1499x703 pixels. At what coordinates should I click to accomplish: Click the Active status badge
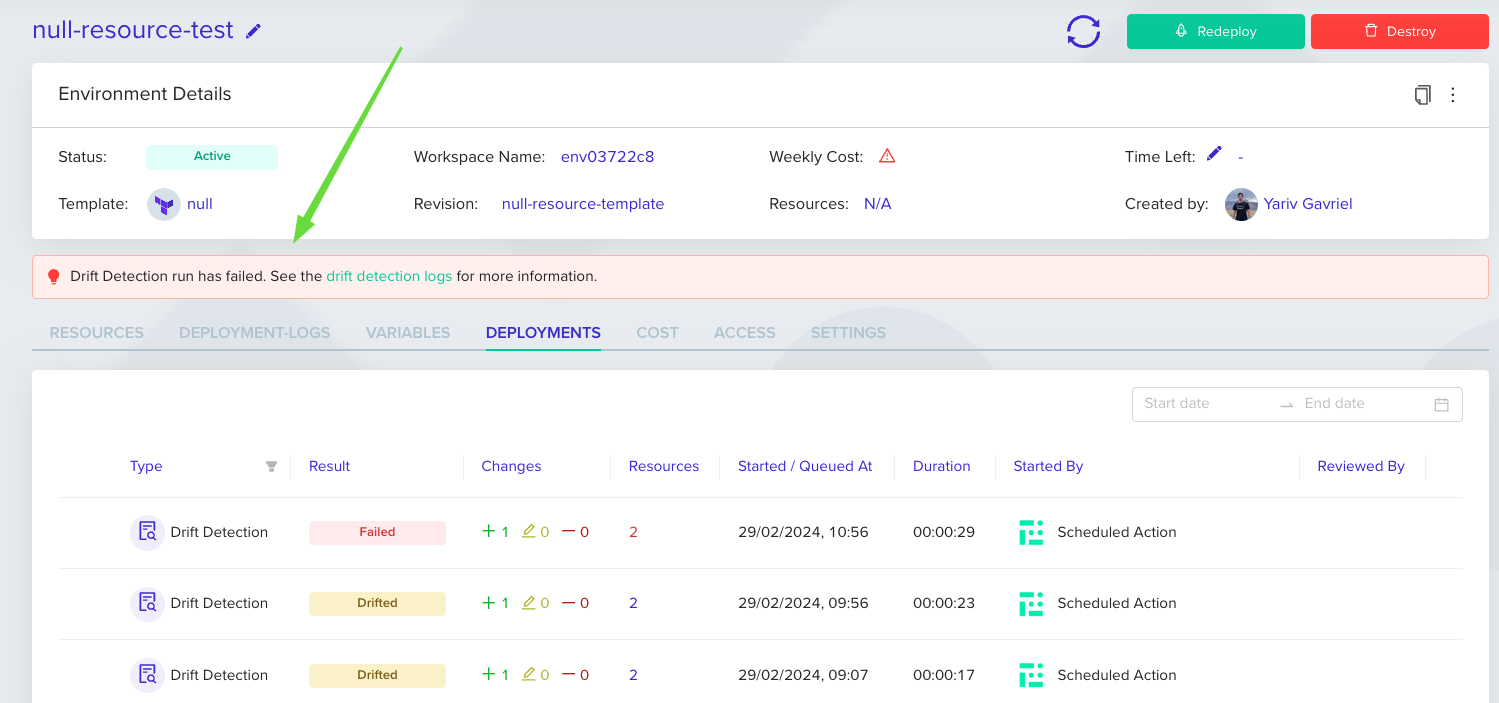point(212,156)
